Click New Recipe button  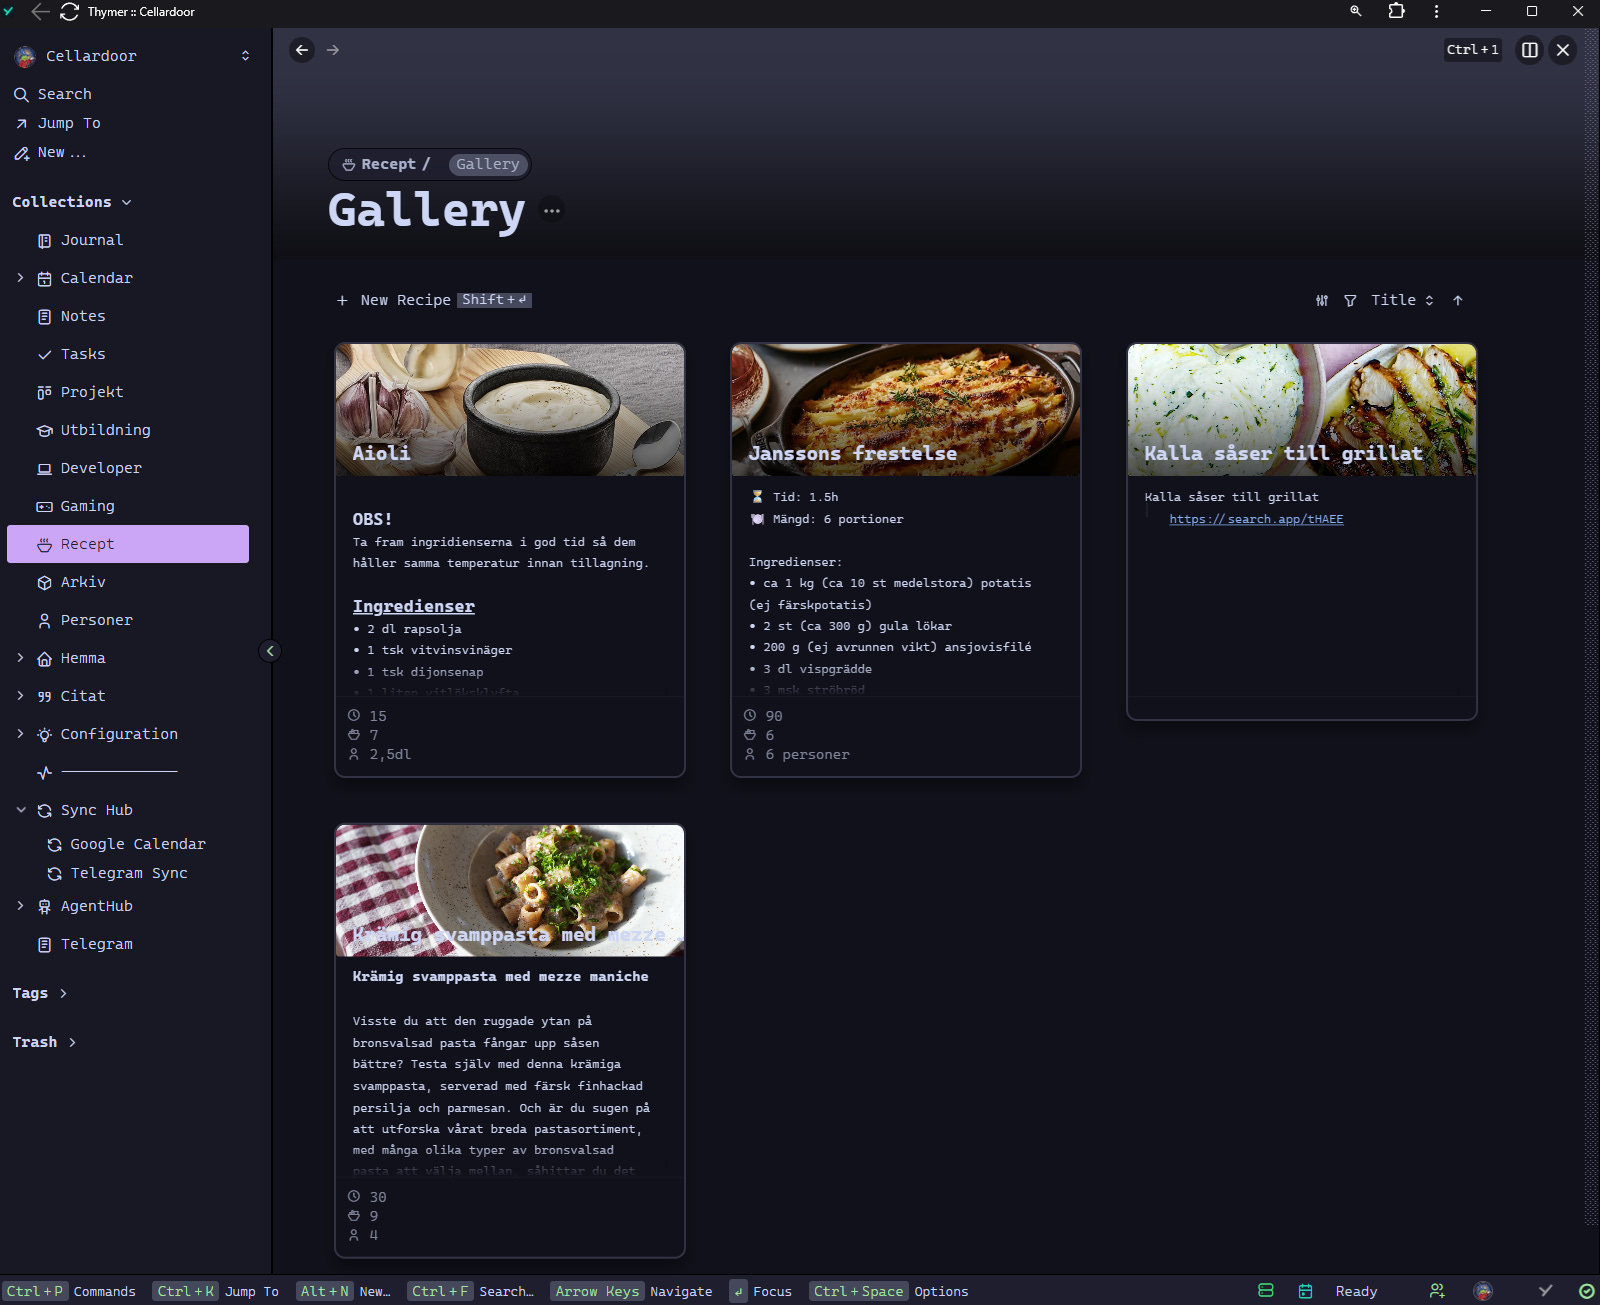(434, 300)
